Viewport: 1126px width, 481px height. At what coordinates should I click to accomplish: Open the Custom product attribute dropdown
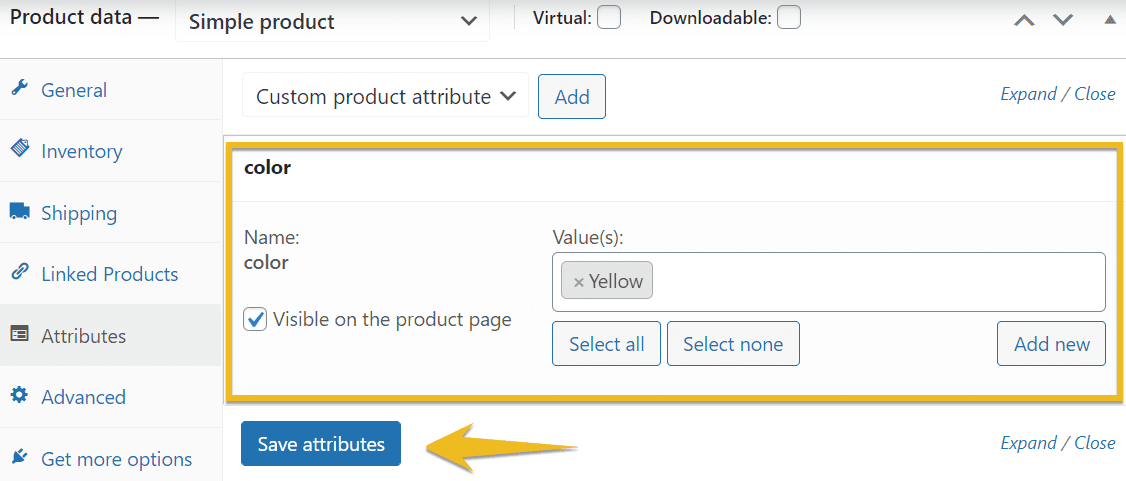(385, 96)
